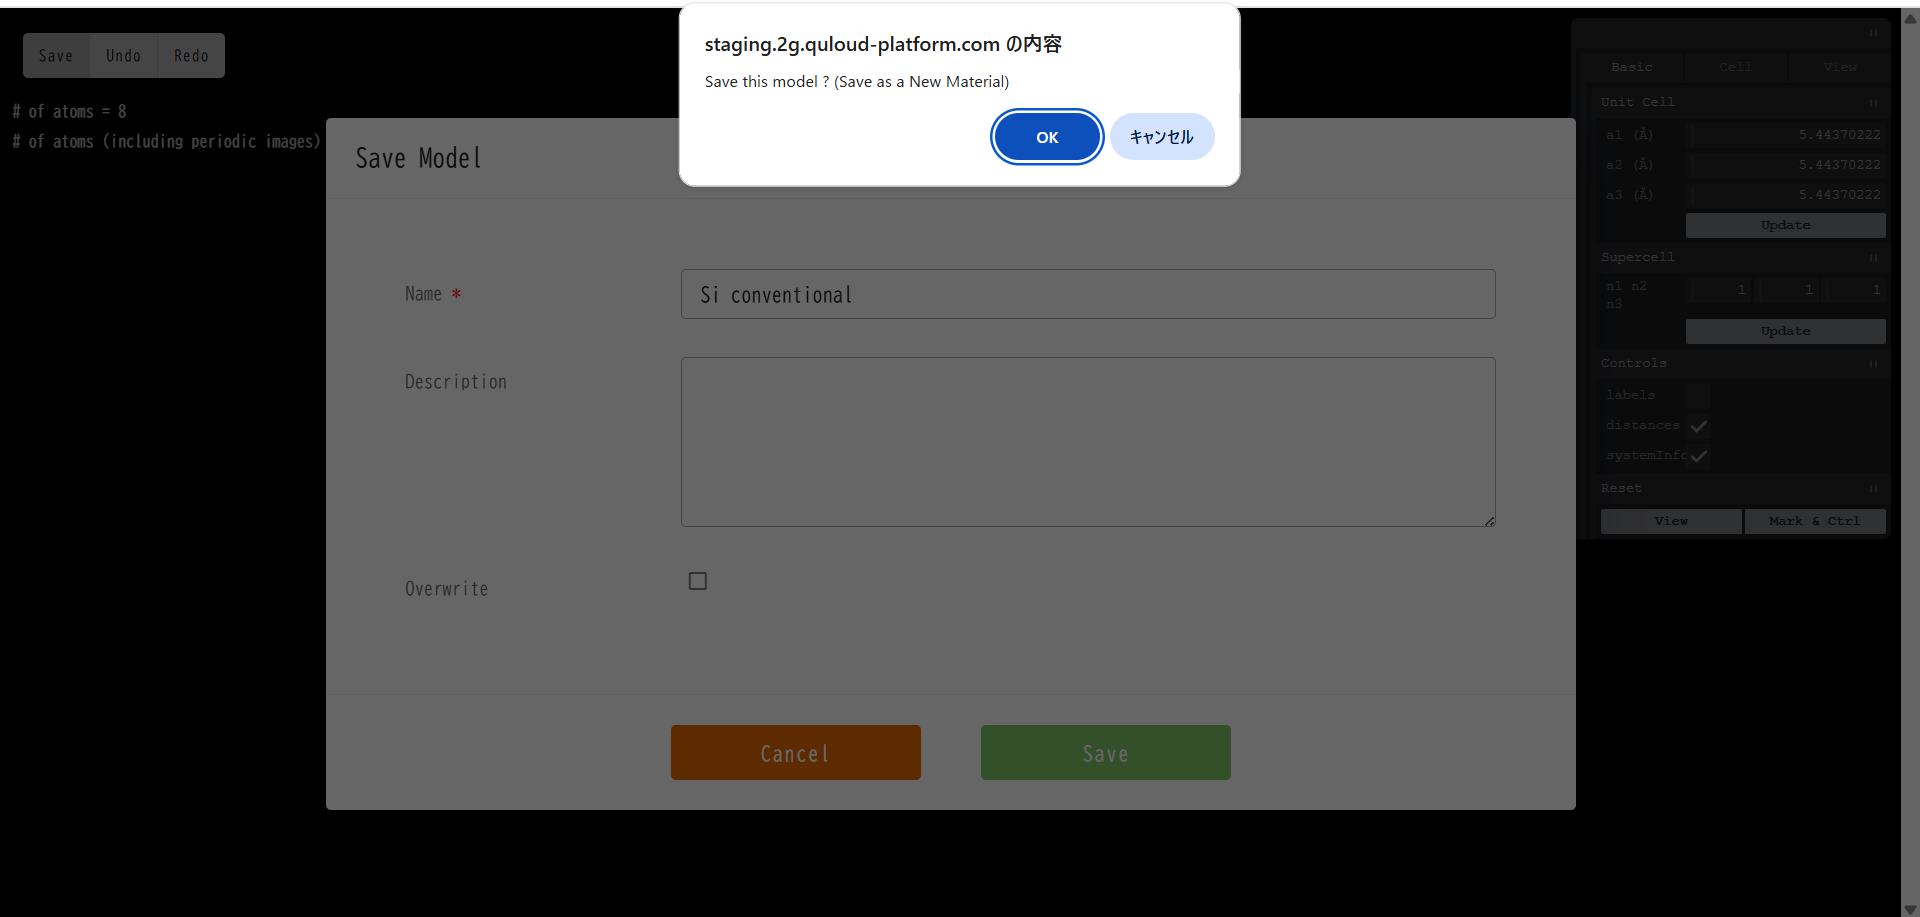Switch to the Cell tab
This screenshot has height=917, width=1920.
coord(1735,67)
